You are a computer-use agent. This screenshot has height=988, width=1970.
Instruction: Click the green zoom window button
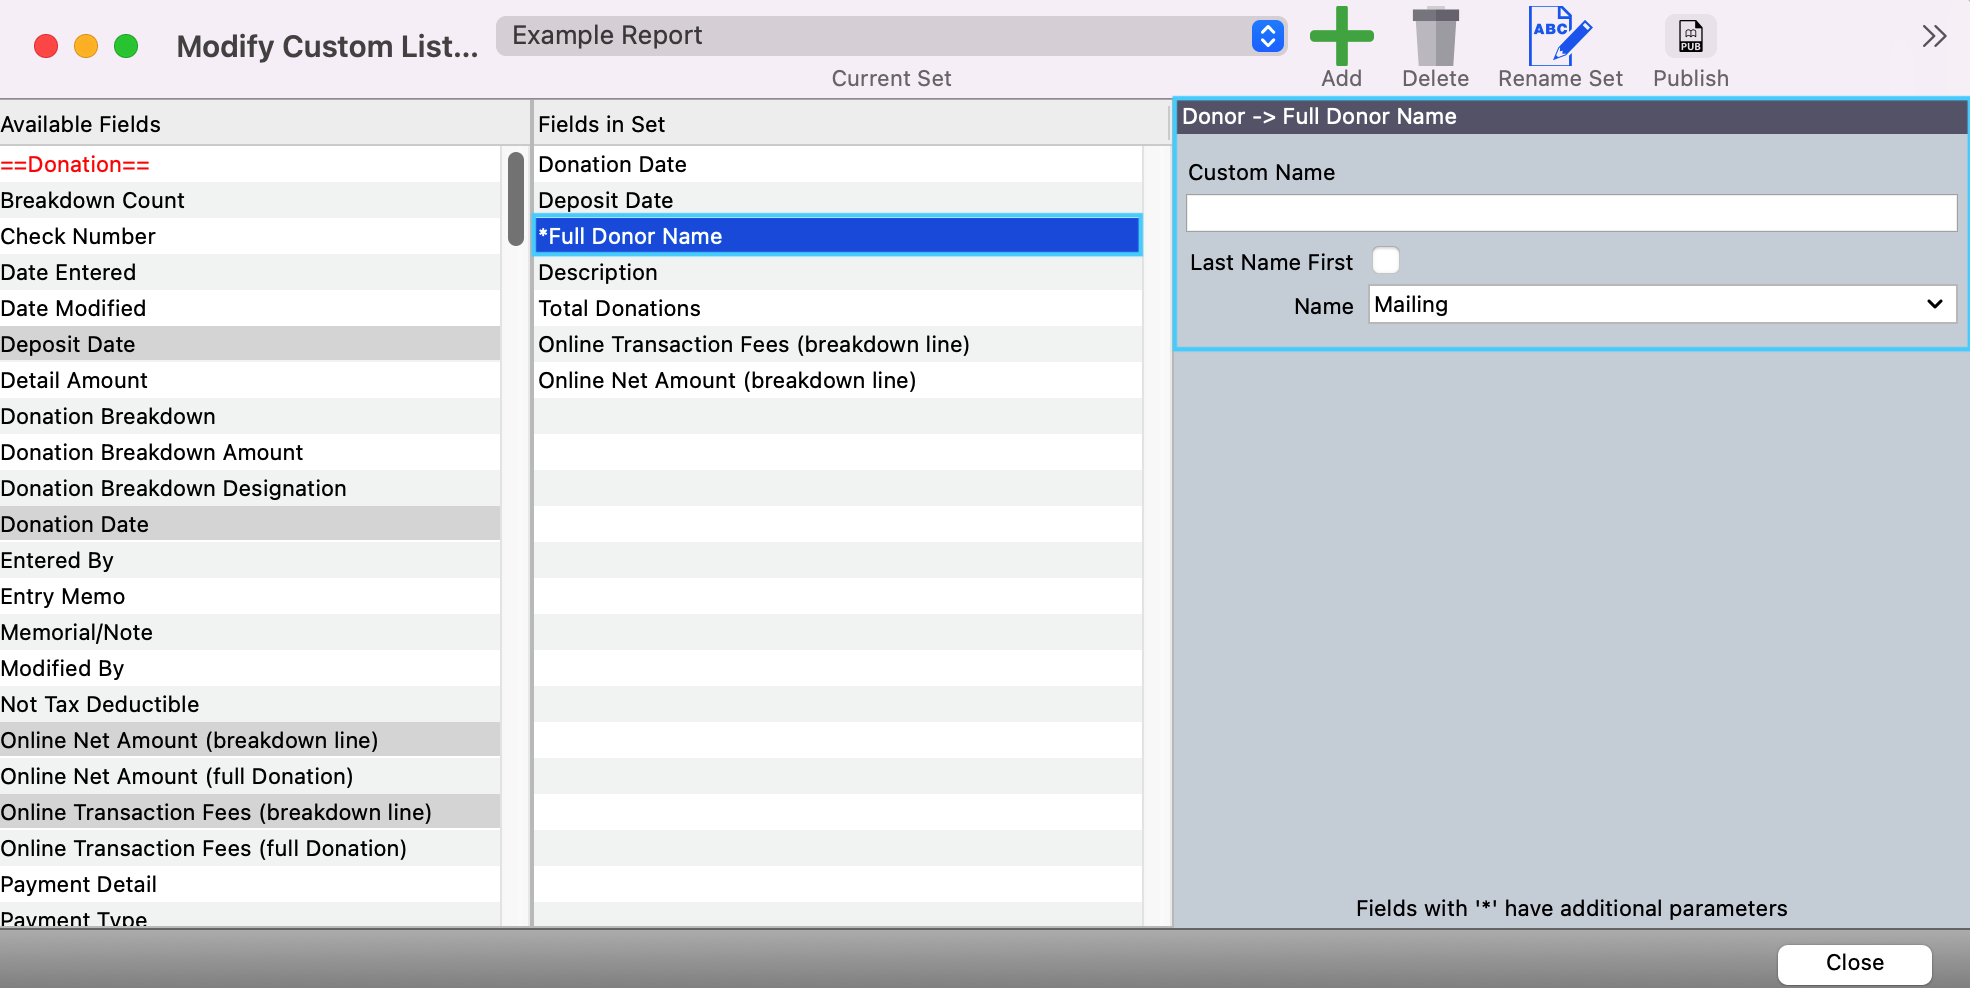(126, 46)
